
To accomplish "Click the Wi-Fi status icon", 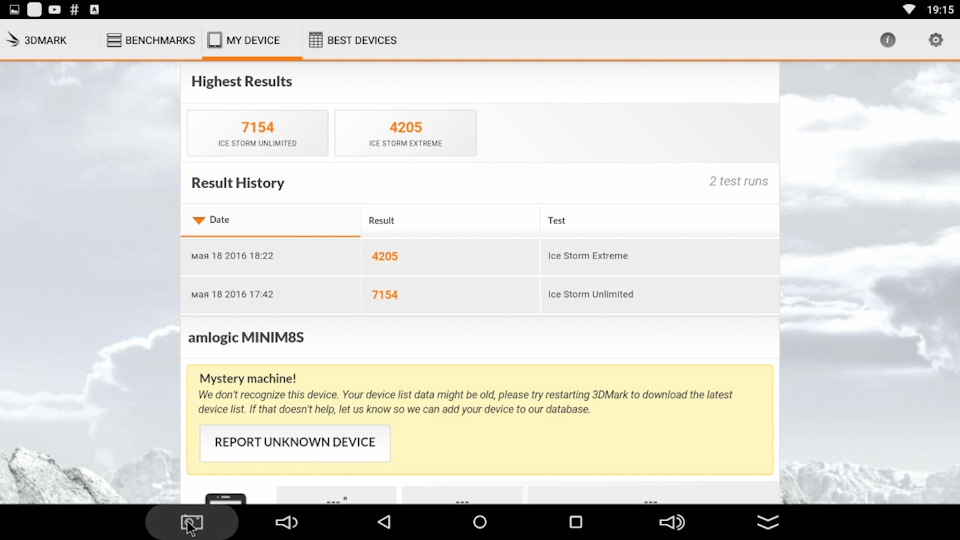I will (x=909, y=9).
